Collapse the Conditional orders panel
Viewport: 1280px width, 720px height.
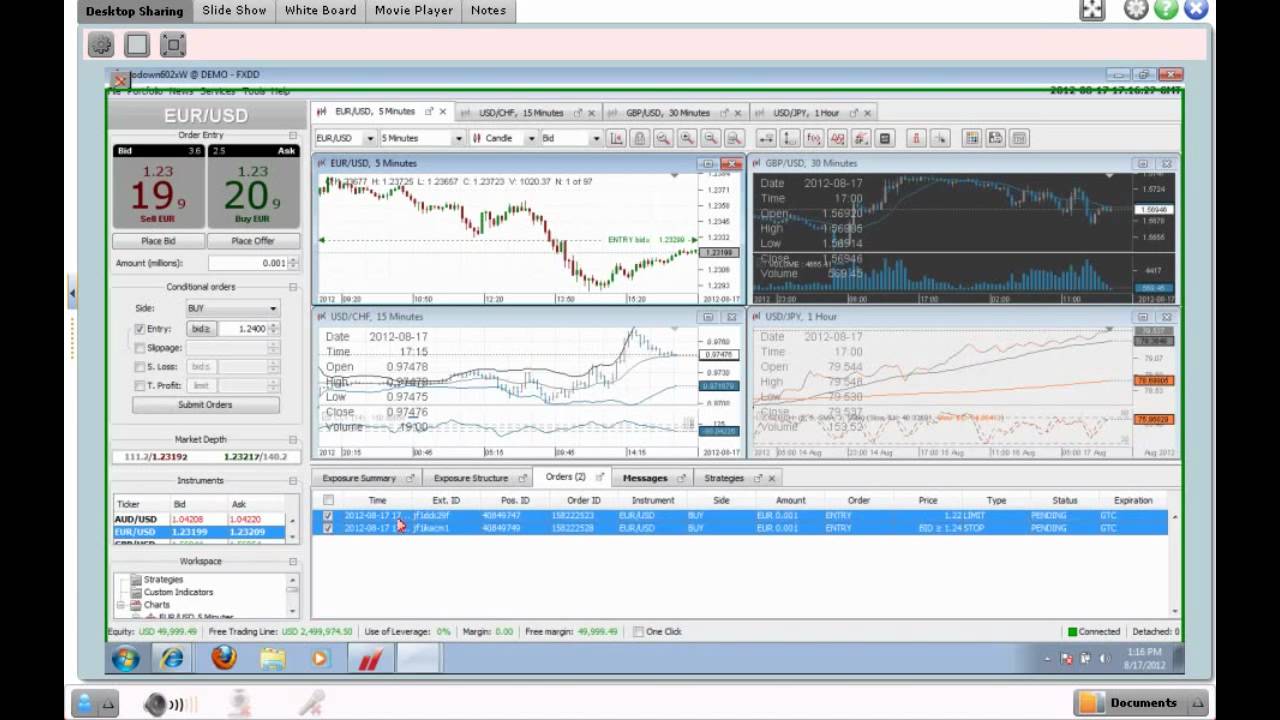point(293,287)
